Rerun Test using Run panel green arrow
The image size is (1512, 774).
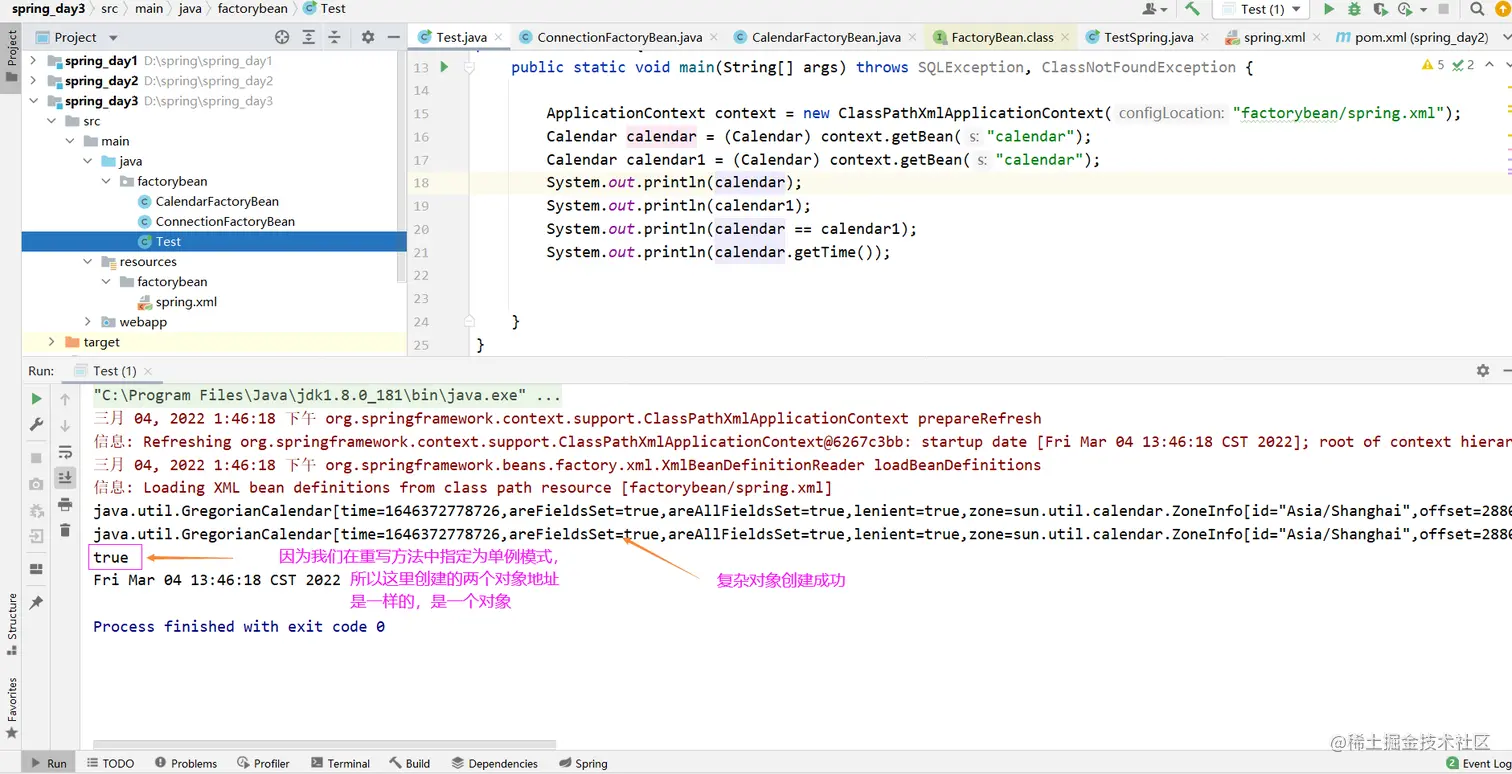pos(37,399)
